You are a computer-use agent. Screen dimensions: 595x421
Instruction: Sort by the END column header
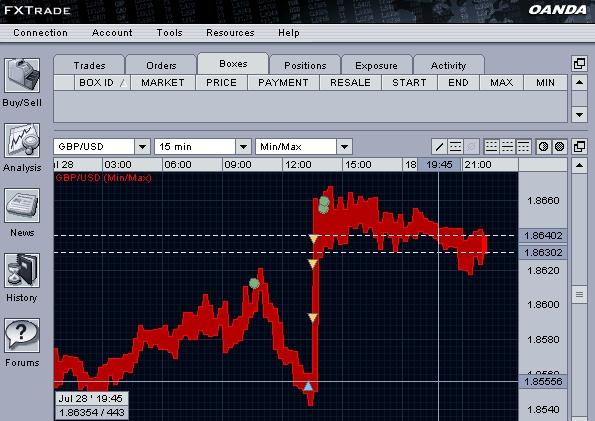pos(458,83)
